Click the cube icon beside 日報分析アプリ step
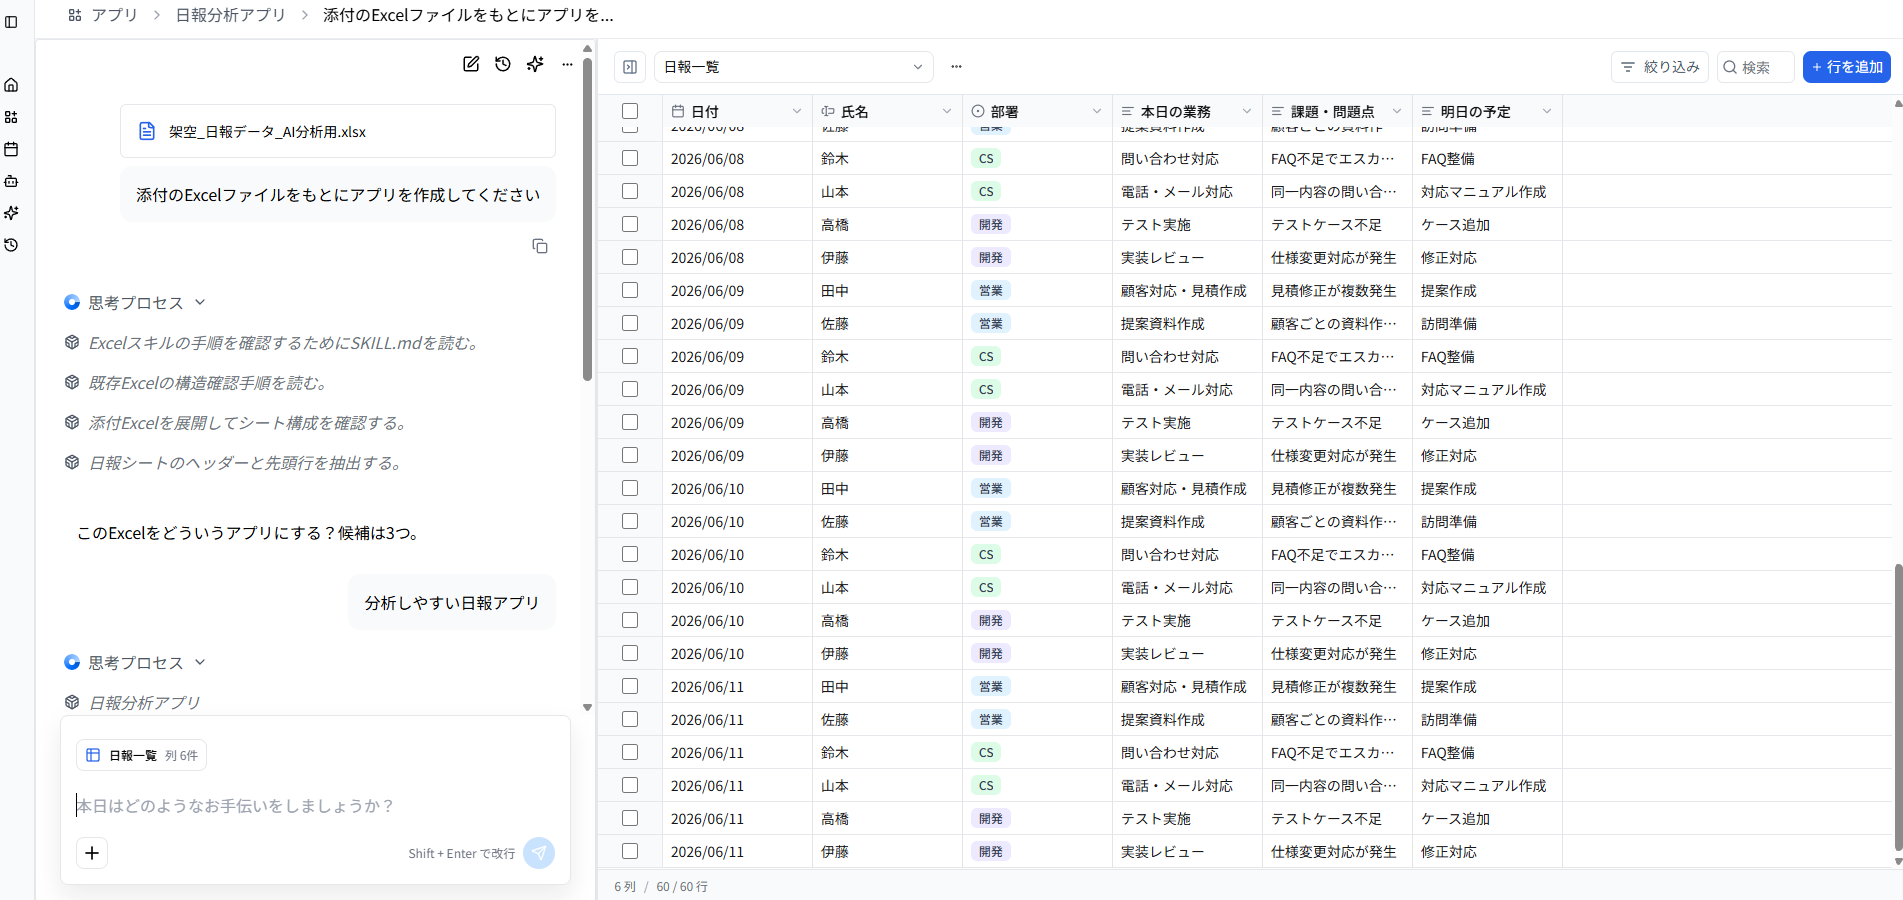Viewport: 1903px width, 900px height. pos(72,702)
